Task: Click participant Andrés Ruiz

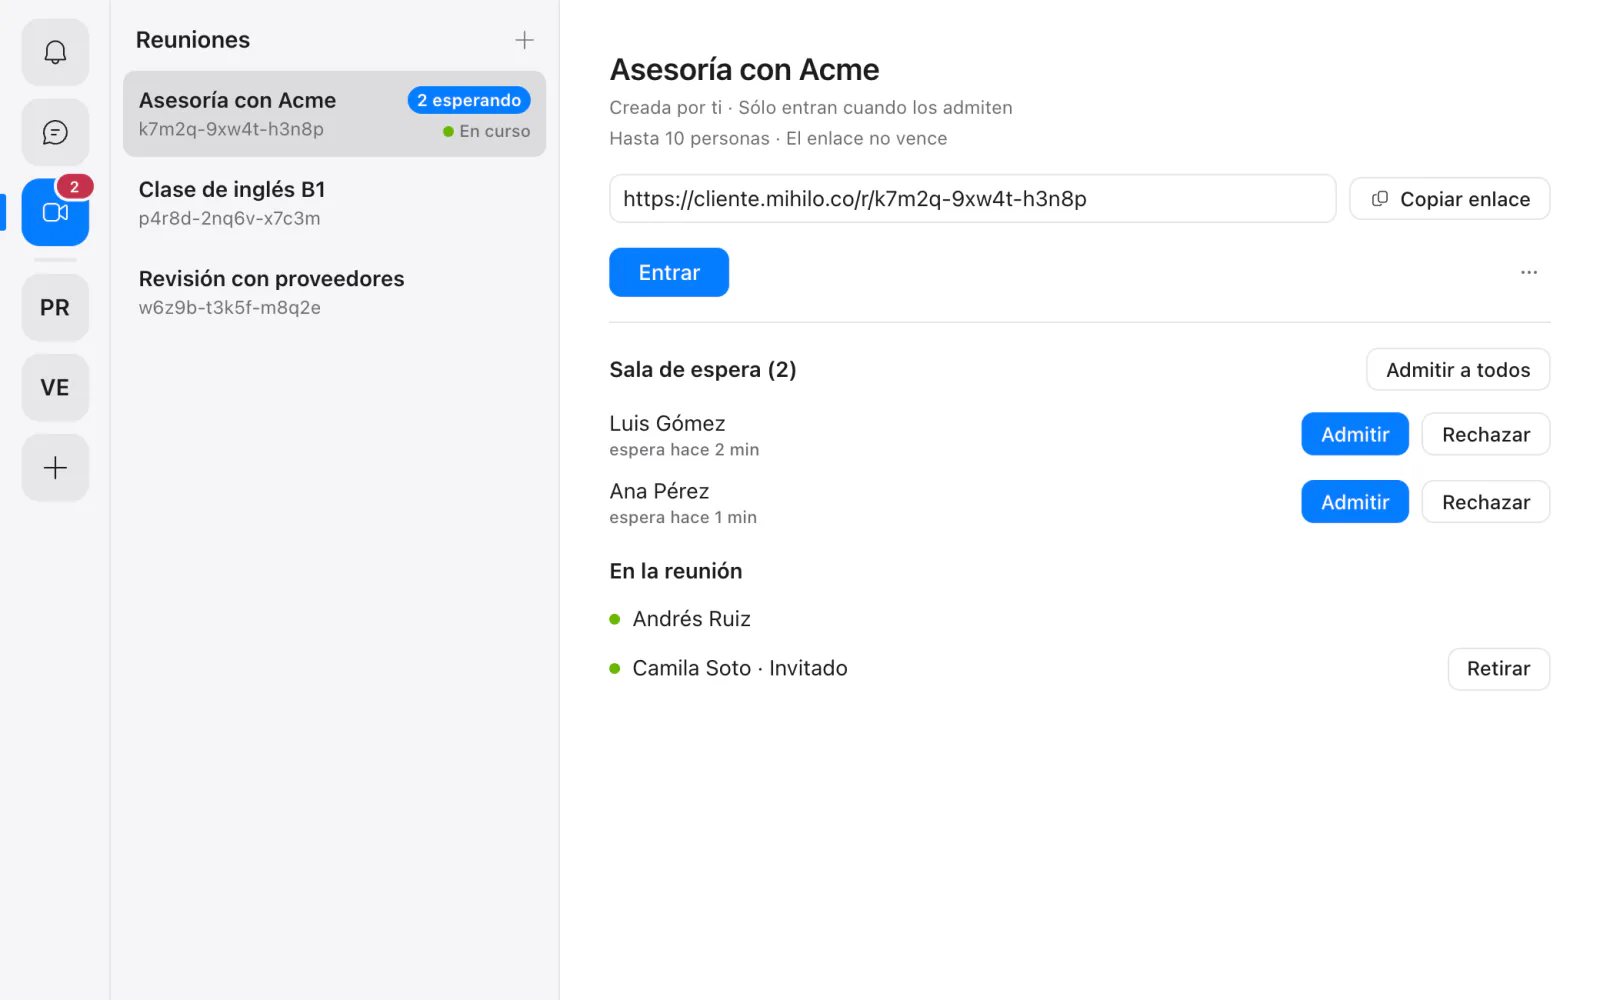Action: coord(691,619)
